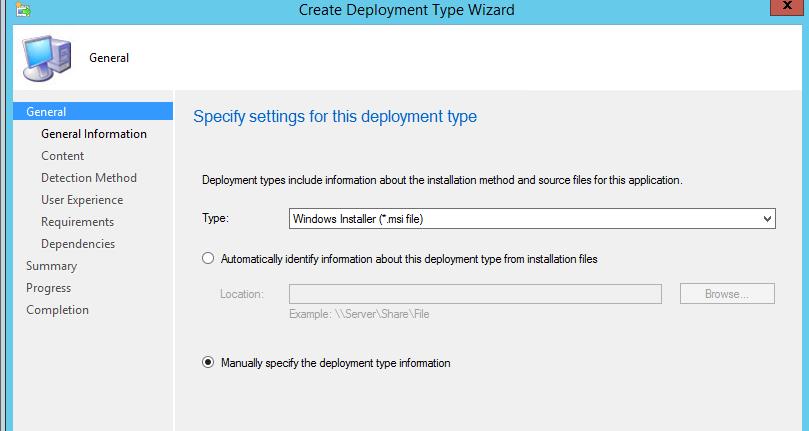Image resolution: width=809 pixels, height=431 pixels.
Task: Click the General header title text
Action: (109, 58)
